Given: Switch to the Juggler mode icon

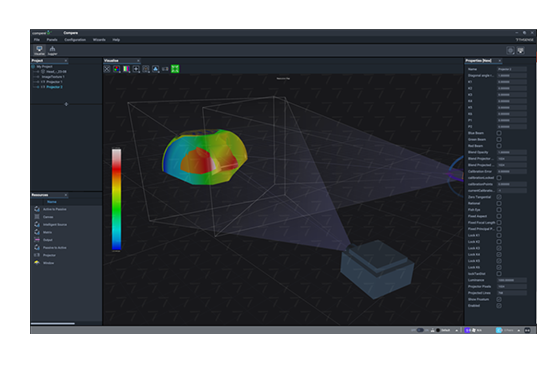Looking at the screenshot, I should point(52,50).
